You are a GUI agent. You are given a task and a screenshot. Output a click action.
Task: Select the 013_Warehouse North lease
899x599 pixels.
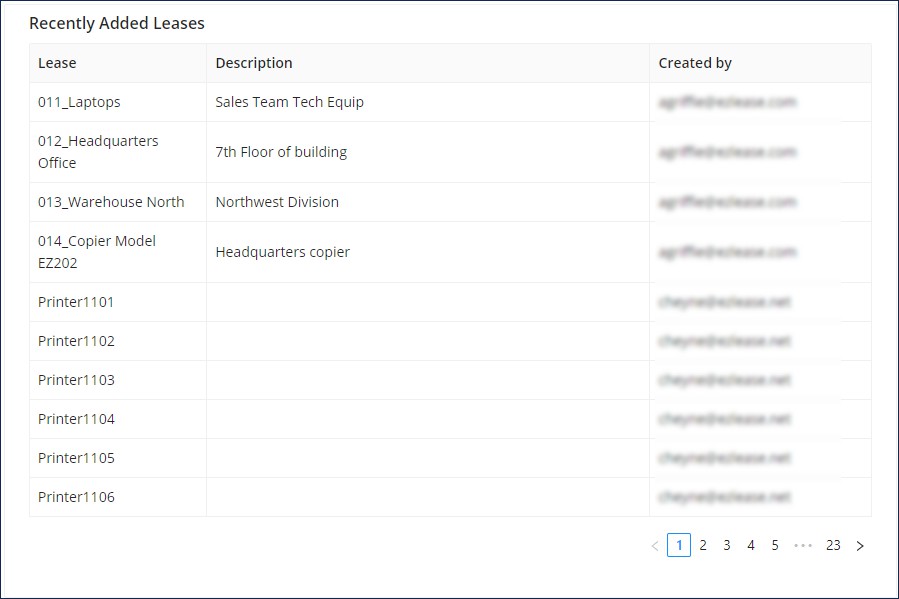pyautogui.click(x=111, y=202)
